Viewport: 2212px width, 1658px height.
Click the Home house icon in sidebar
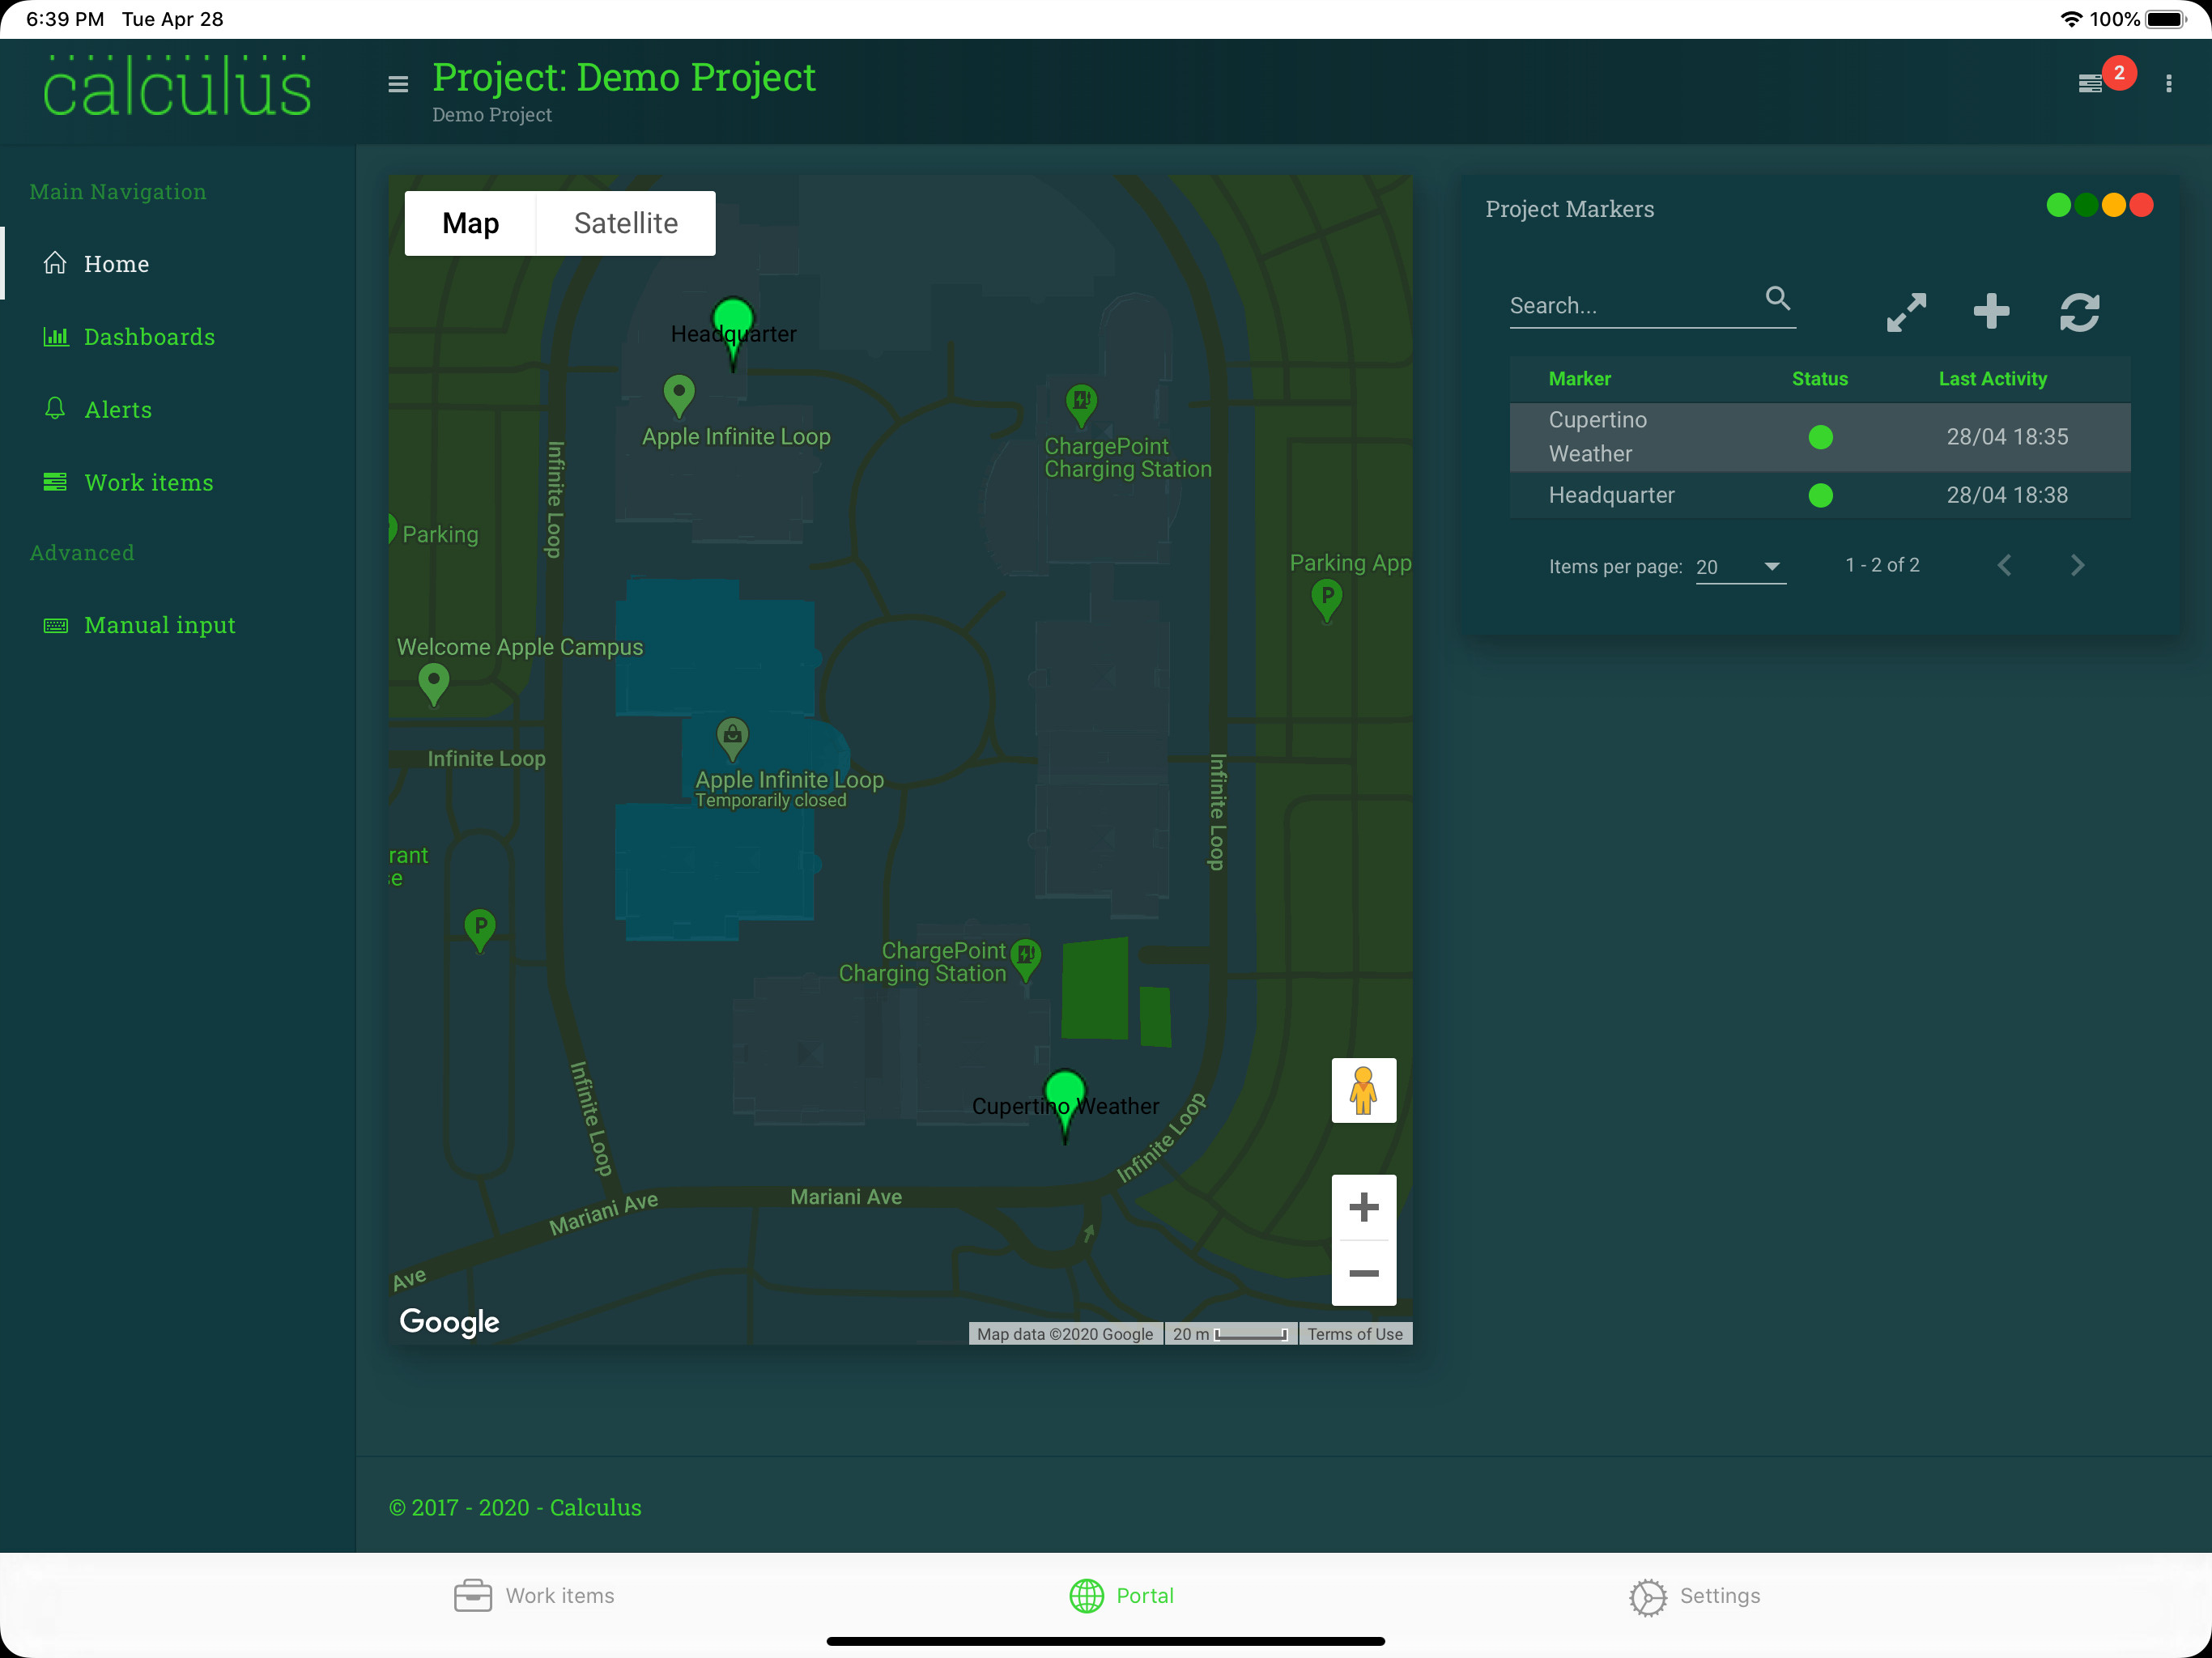(55, 263)
